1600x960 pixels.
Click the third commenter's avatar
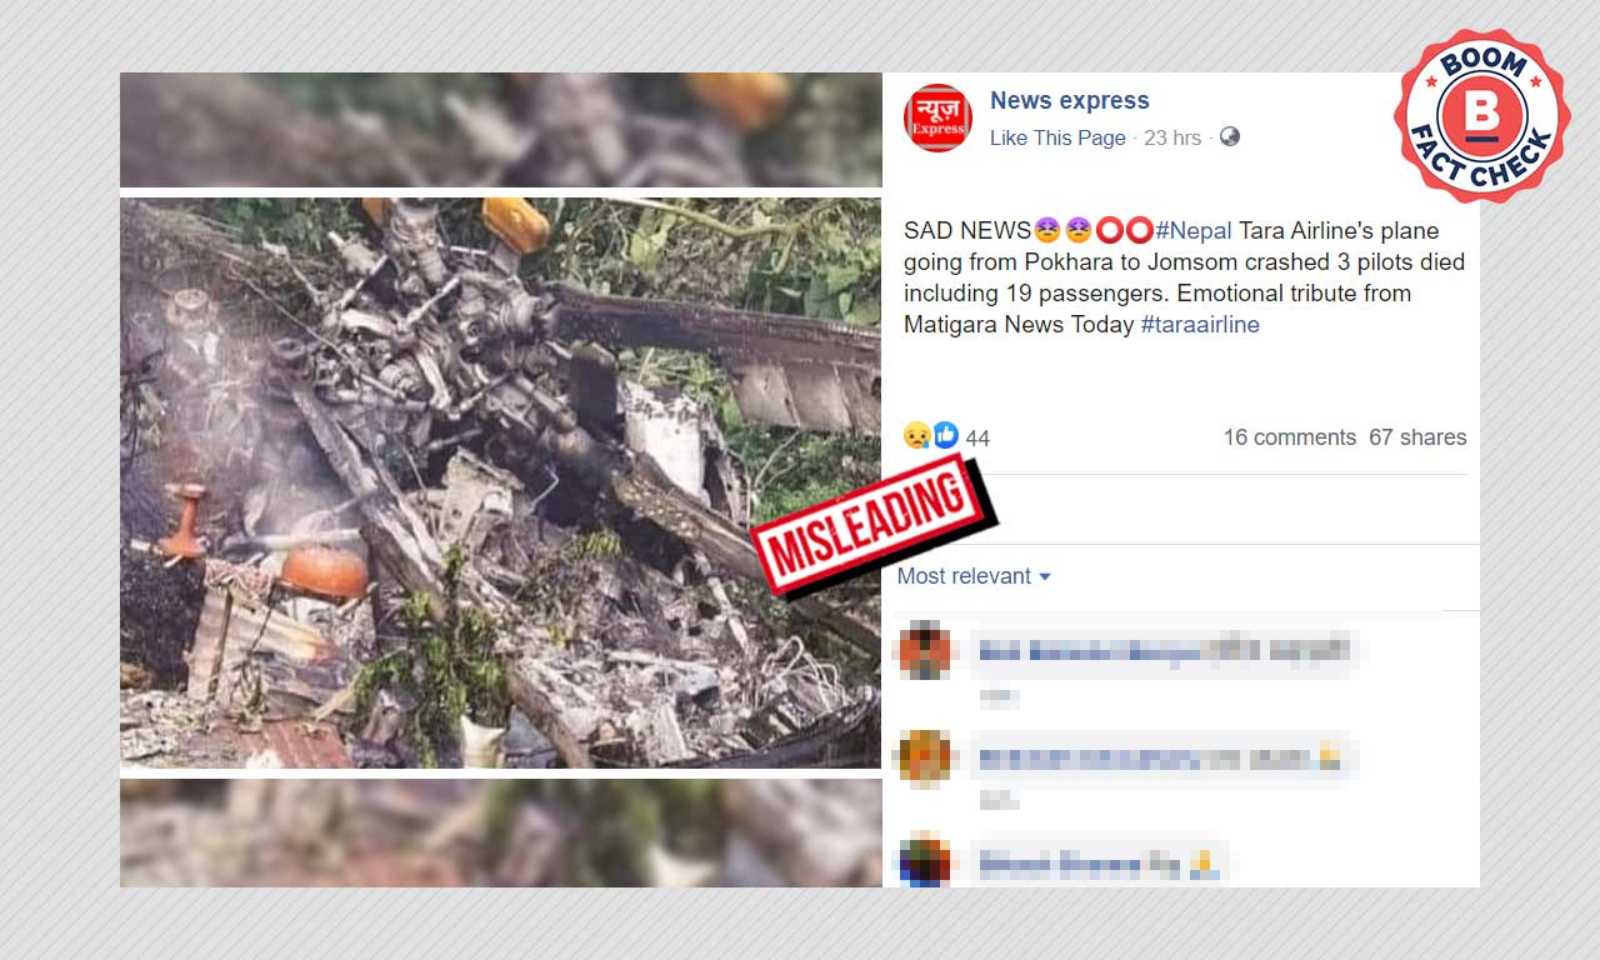pyautogui.click(x=925, y=862)
